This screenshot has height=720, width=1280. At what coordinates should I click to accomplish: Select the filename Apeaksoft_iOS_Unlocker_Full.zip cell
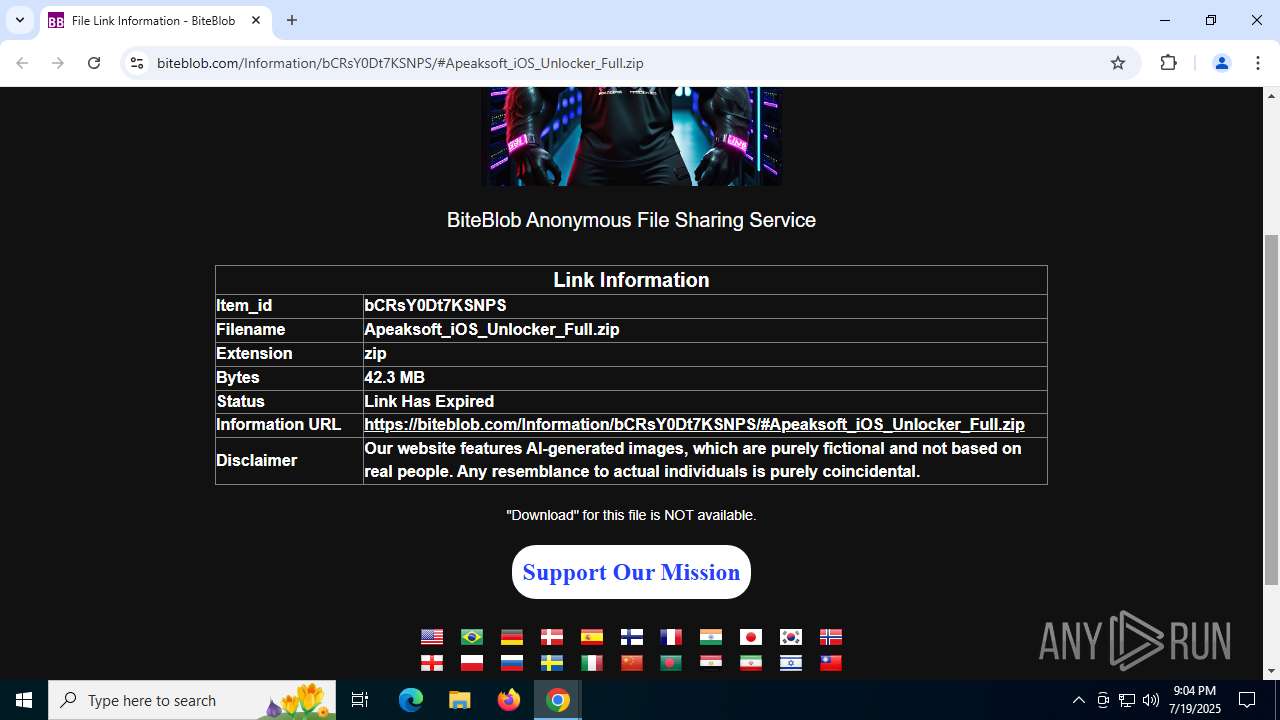705,330
